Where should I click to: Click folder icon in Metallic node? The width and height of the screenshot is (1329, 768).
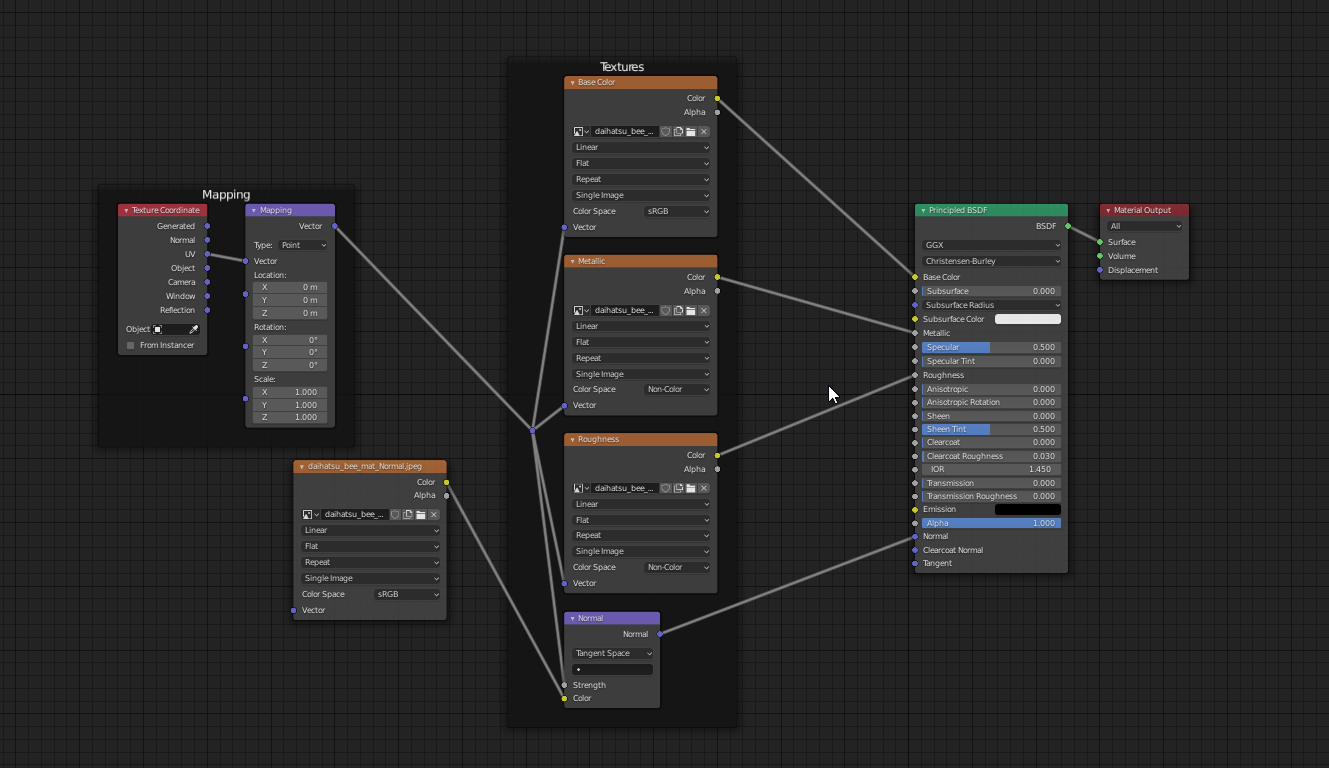691,310
